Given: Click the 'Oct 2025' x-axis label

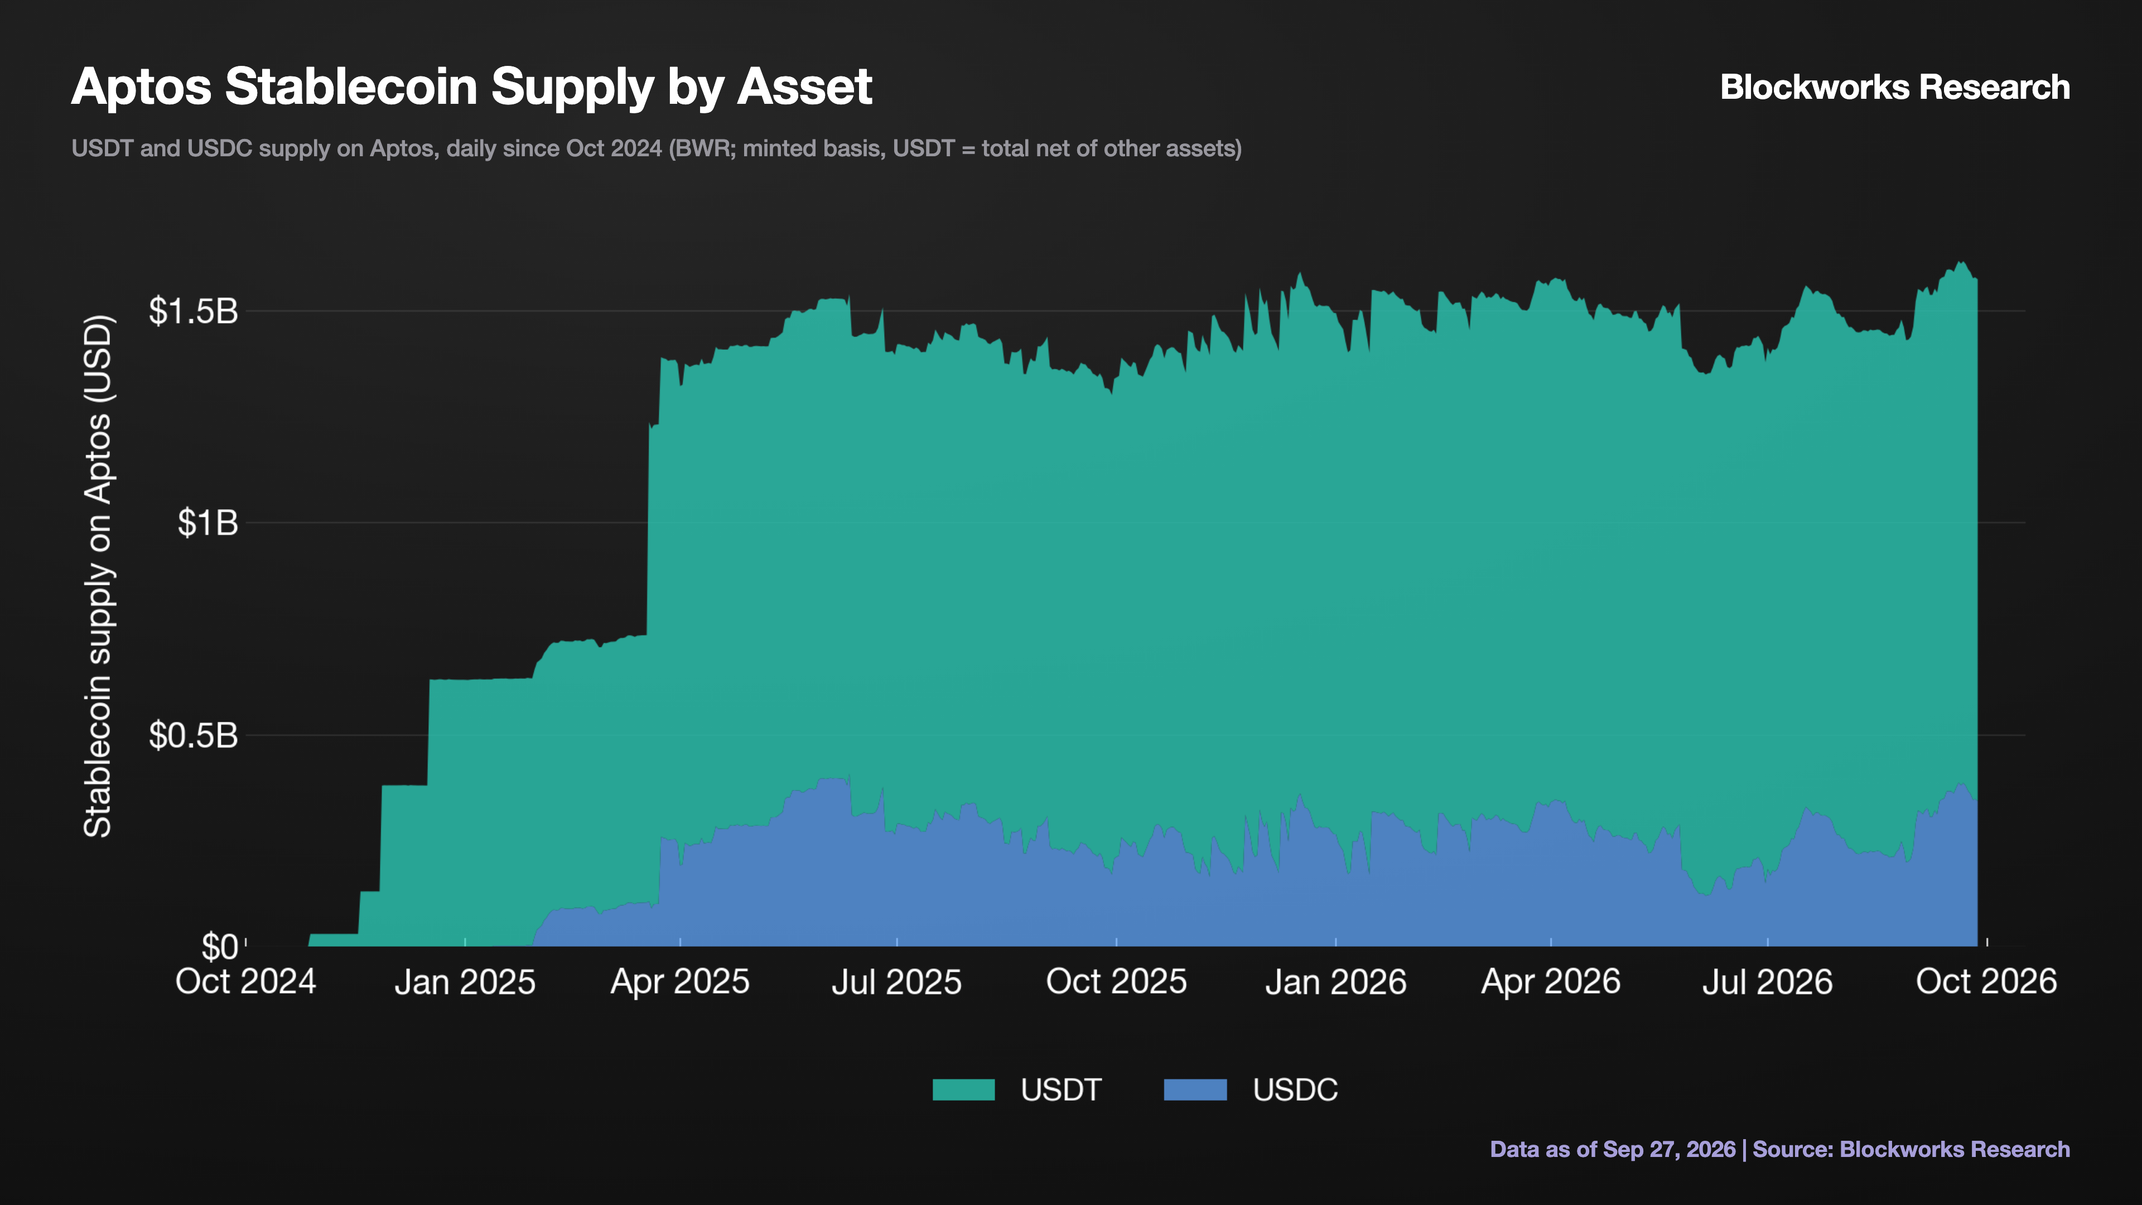Looking at the screenshot, I should click(x=1116, y=982).
